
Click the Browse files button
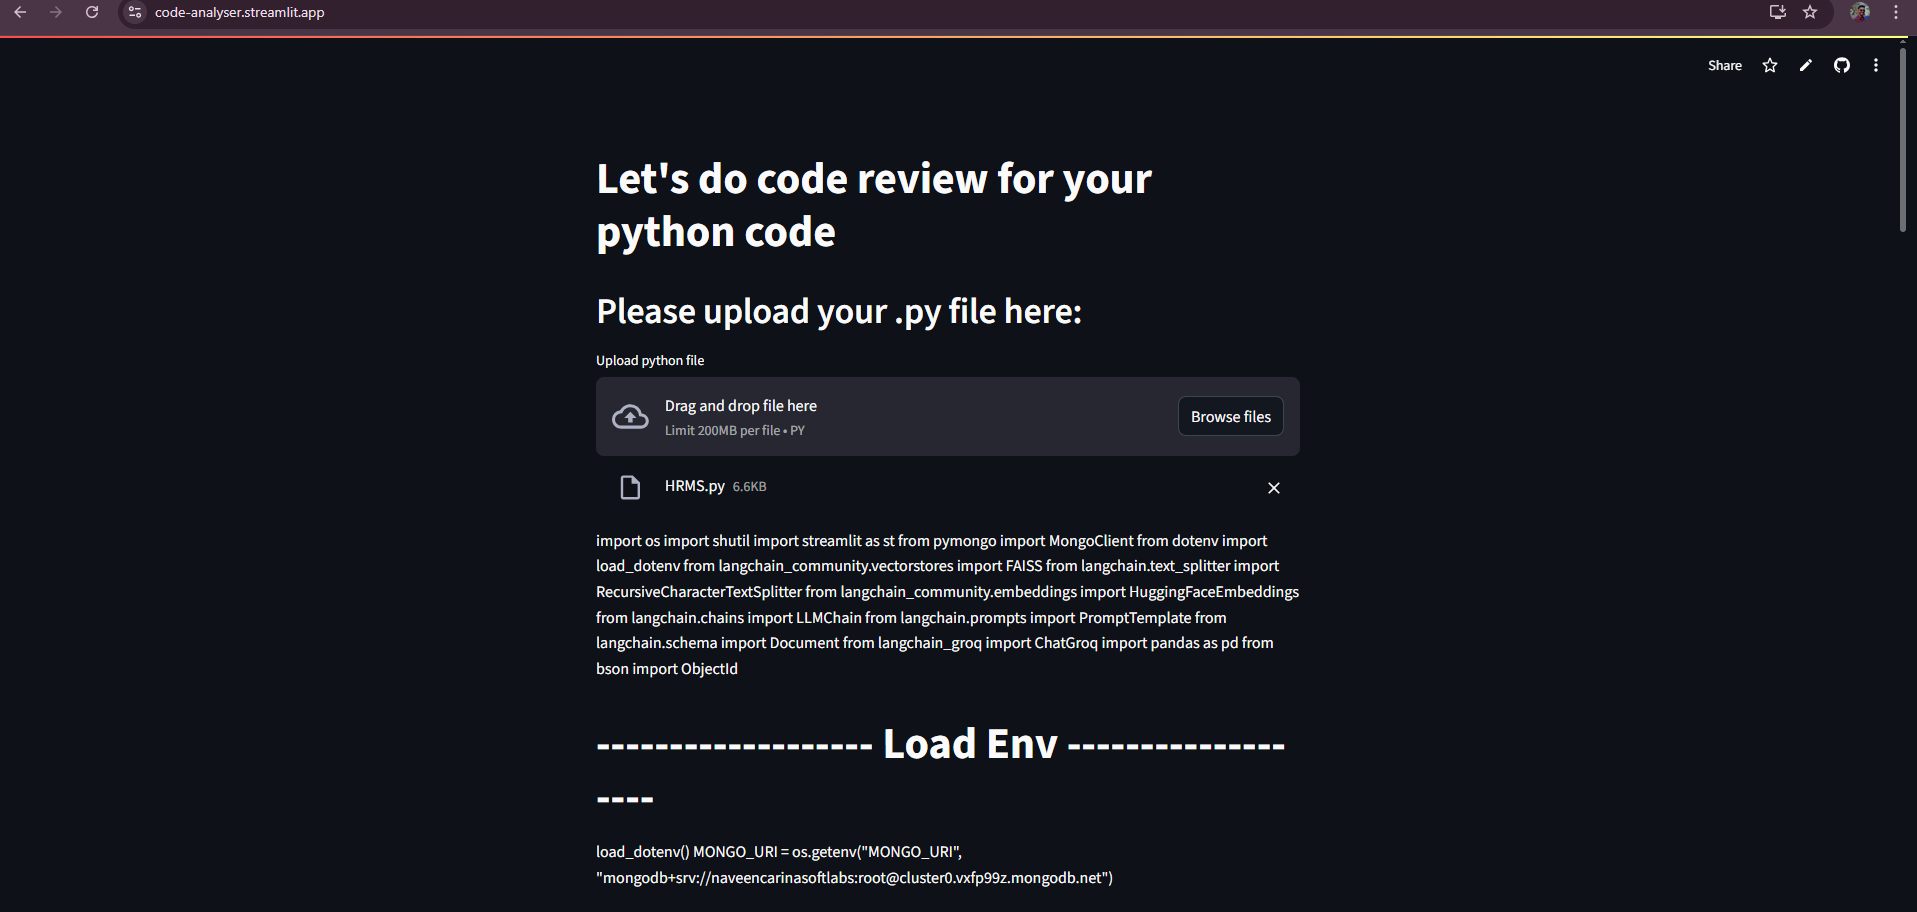[1230, 416]
